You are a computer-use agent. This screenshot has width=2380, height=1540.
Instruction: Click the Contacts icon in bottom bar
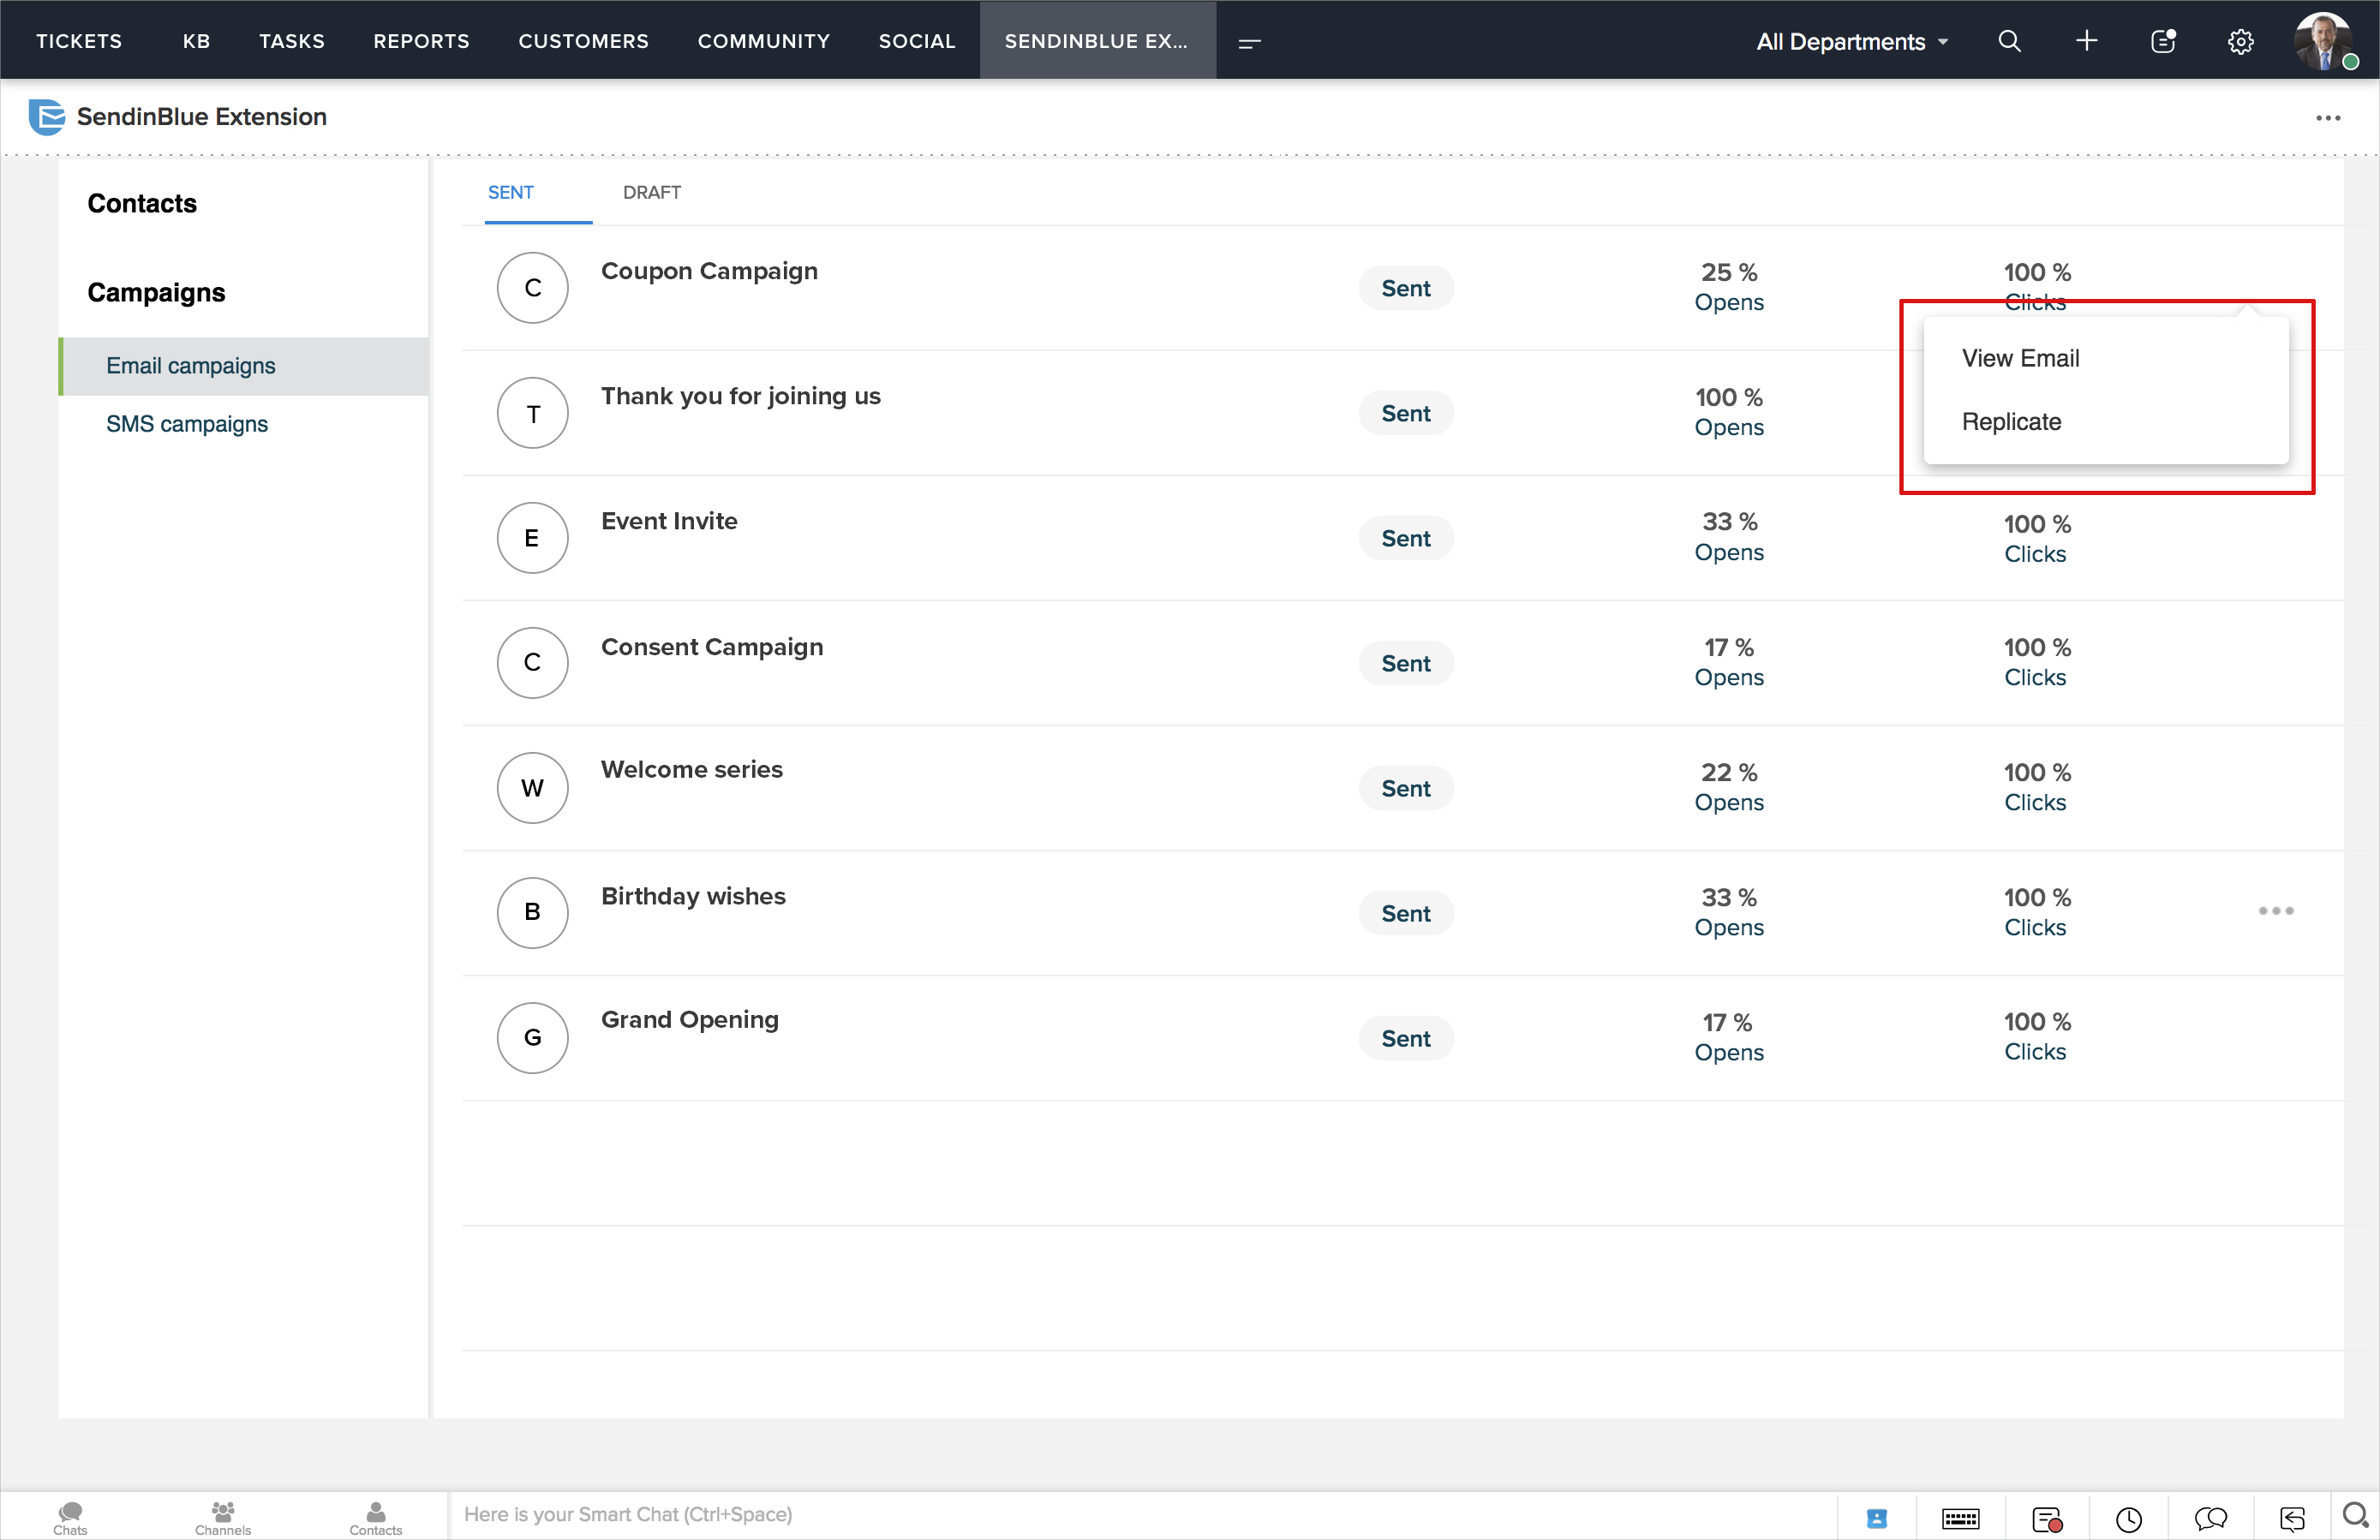(375, 1516)
